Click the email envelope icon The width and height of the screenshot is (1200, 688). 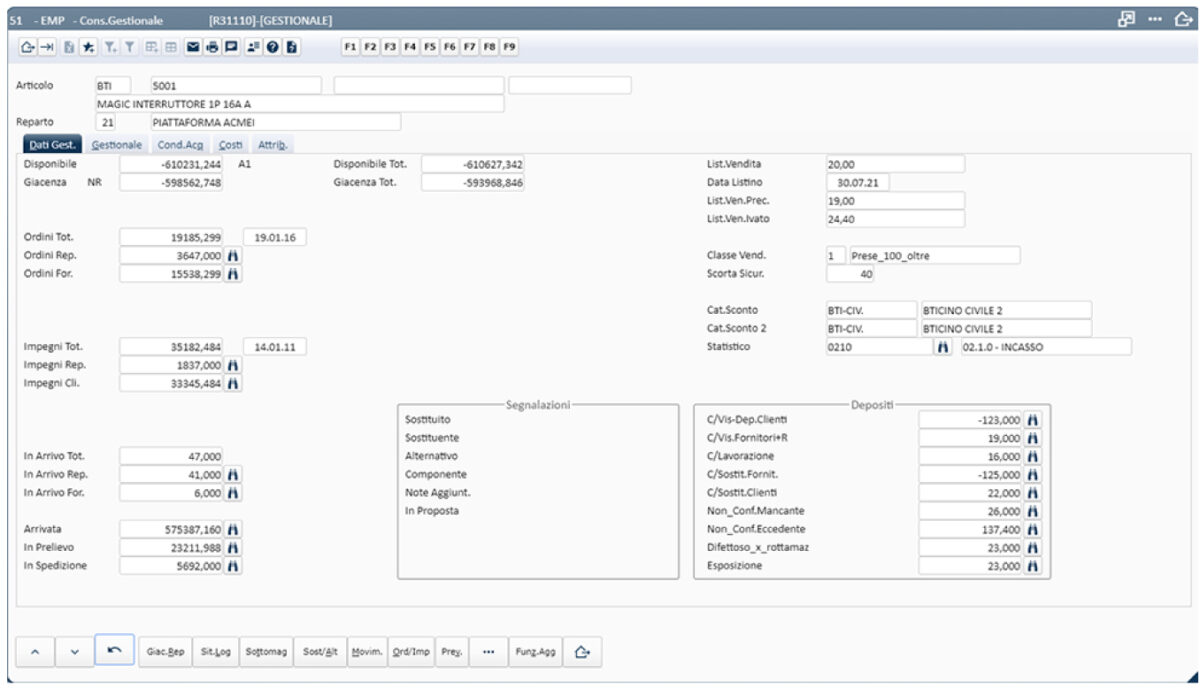pos(193,44)
